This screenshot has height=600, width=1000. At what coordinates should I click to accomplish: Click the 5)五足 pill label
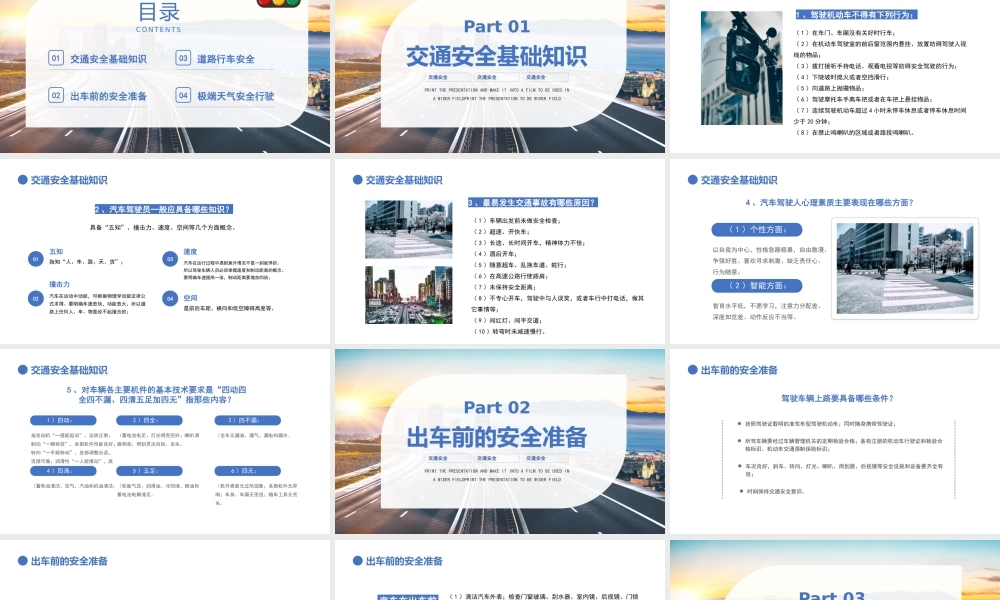(149, 471)
